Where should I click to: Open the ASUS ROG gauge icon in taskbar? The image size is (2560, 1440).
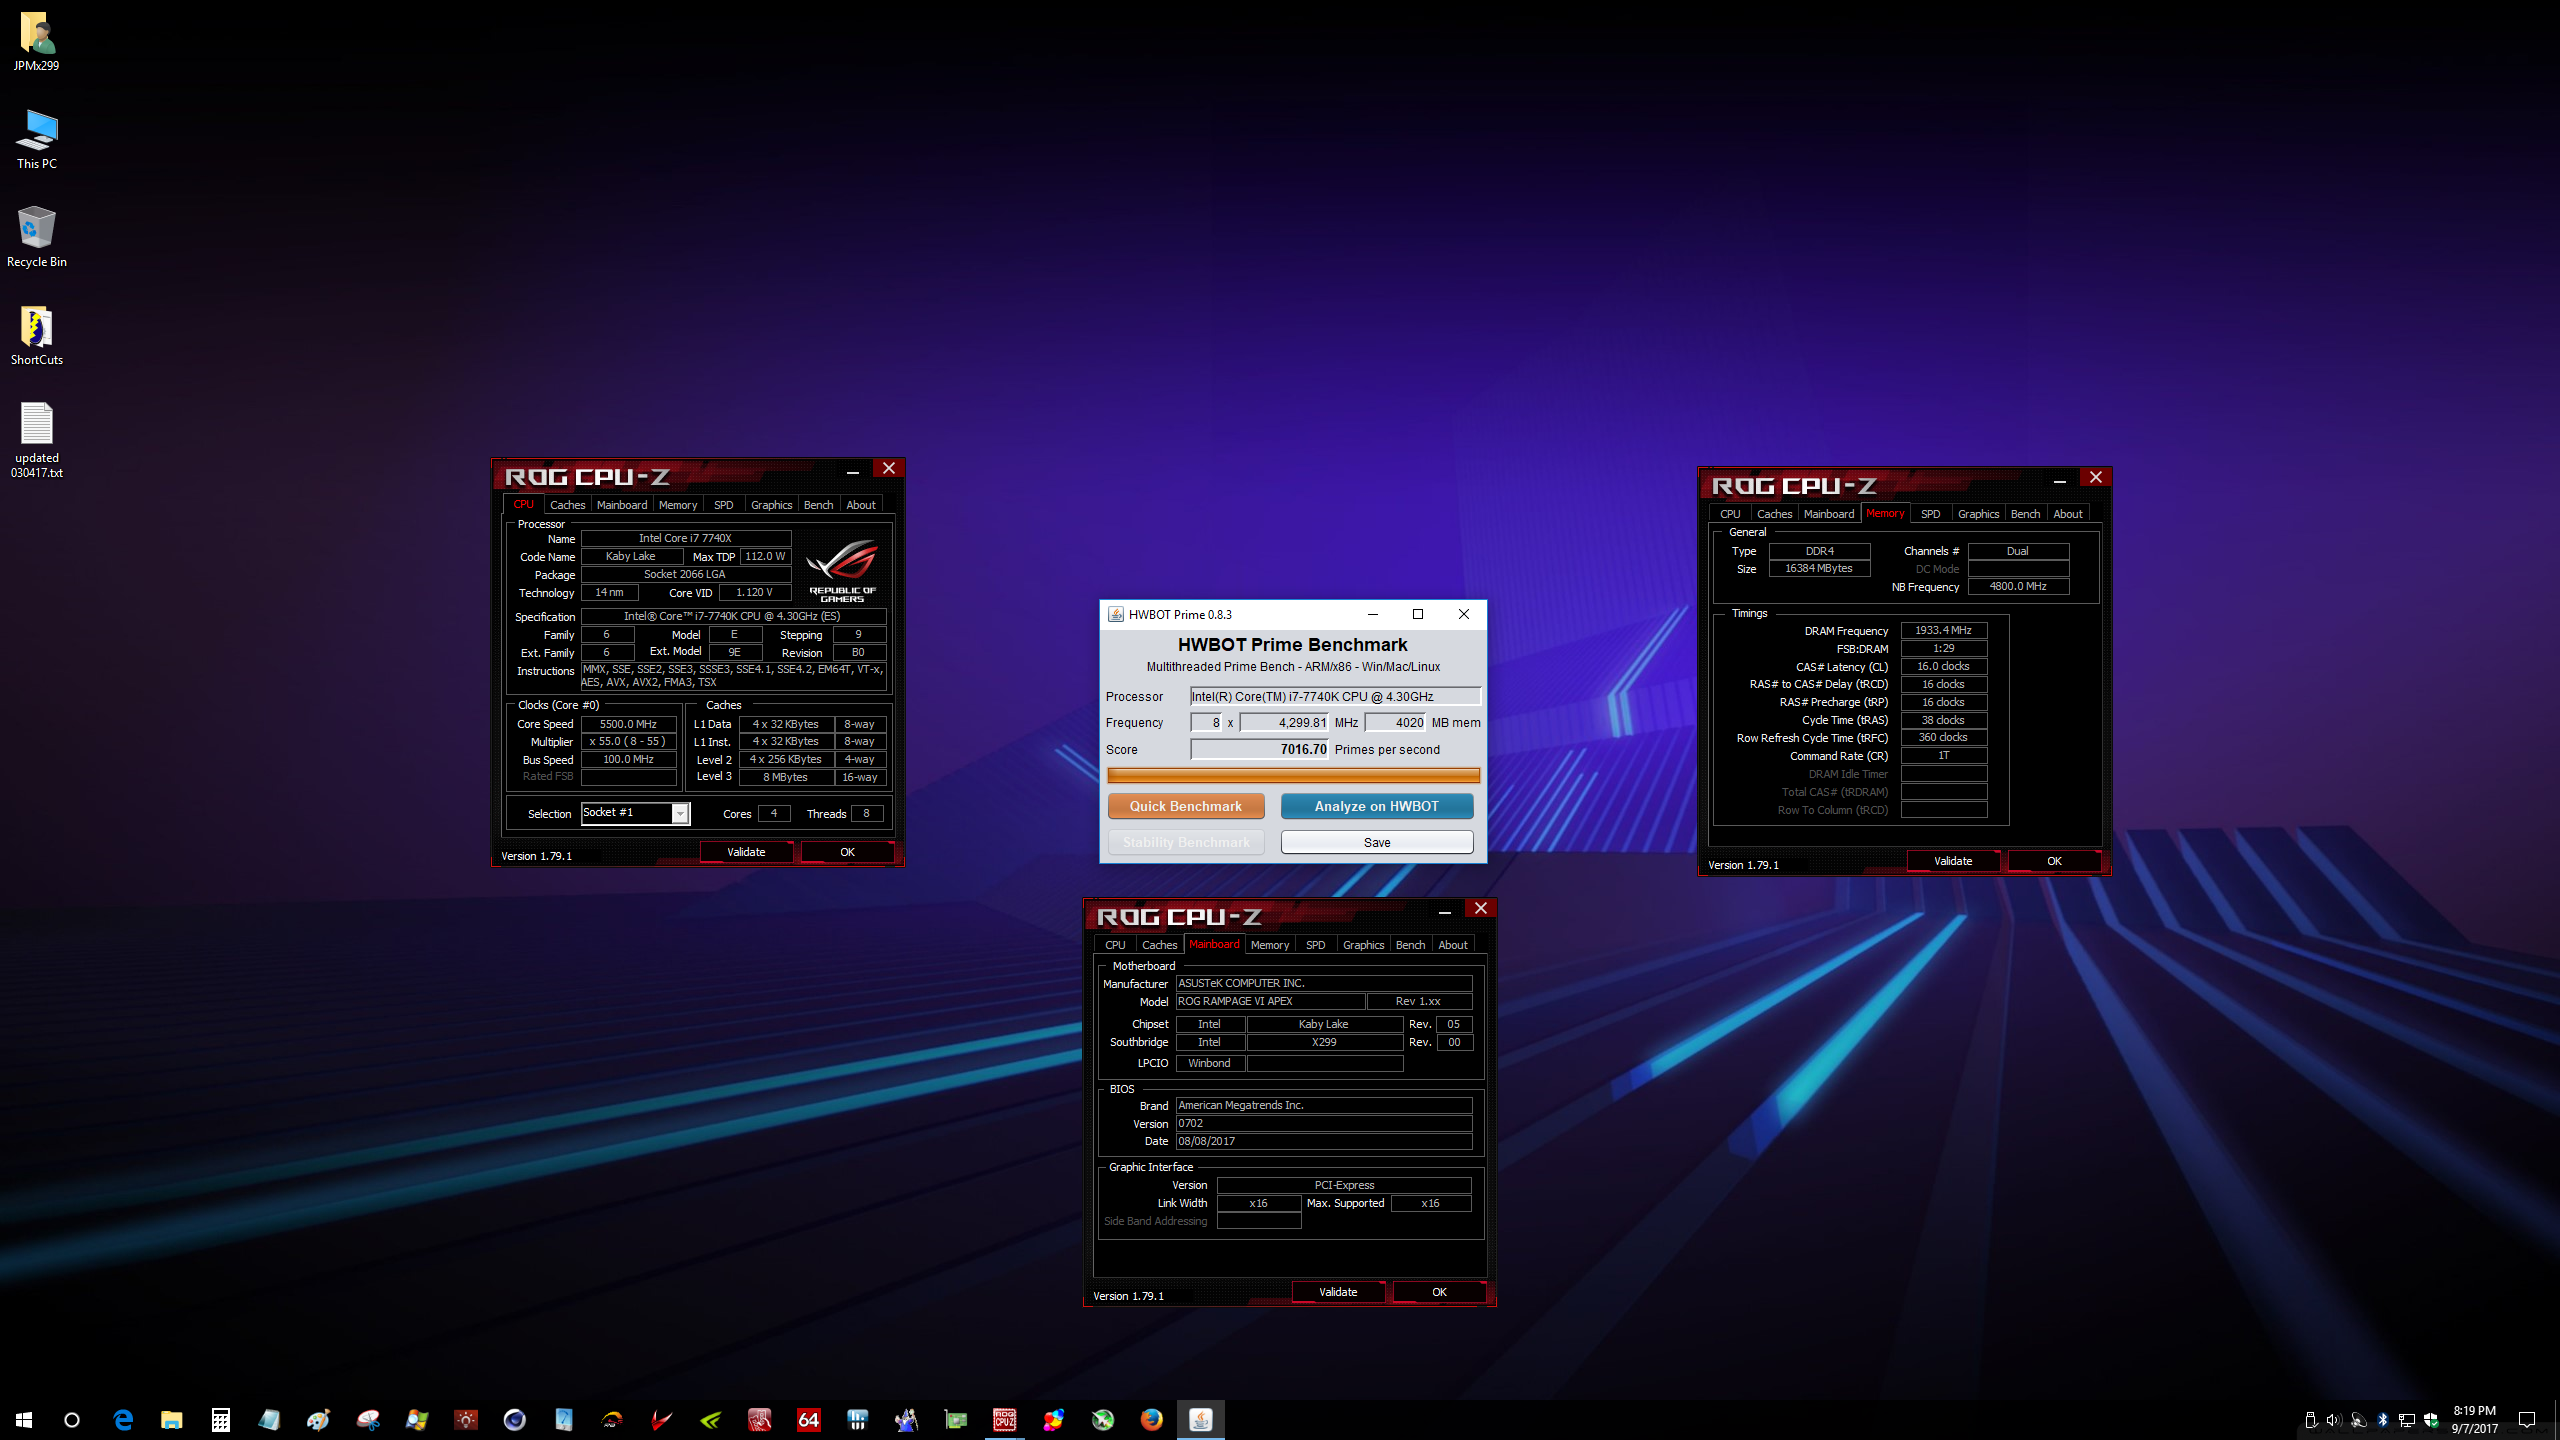(612, 1419)
